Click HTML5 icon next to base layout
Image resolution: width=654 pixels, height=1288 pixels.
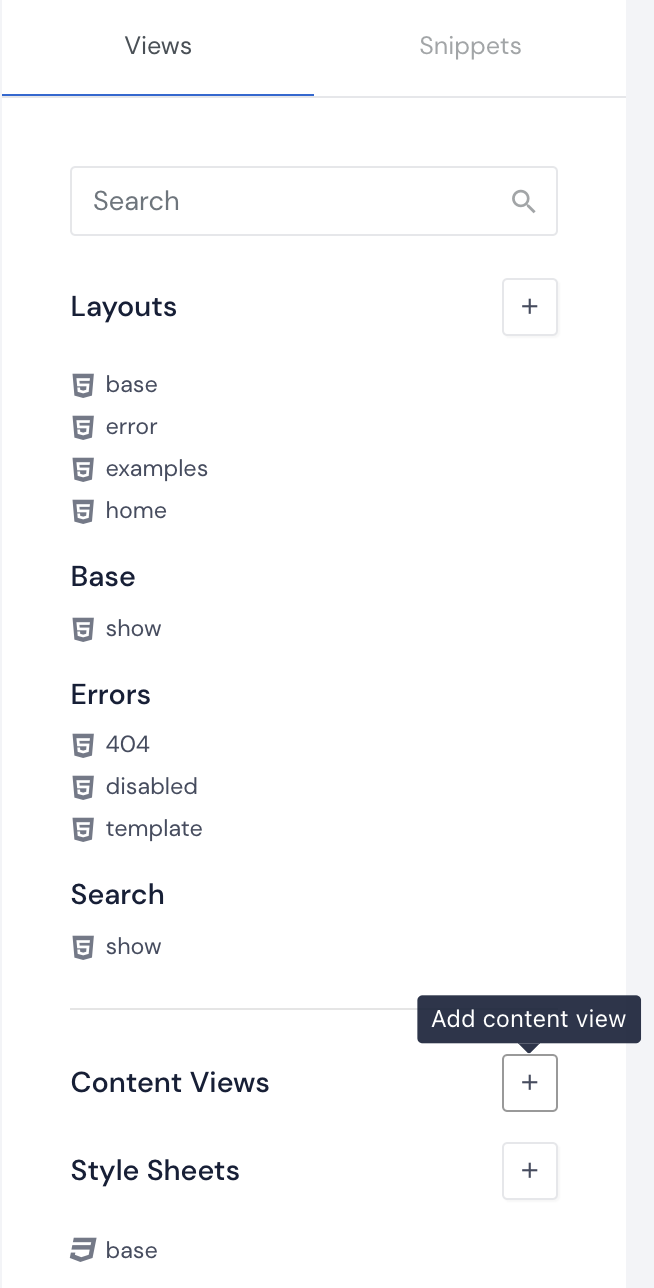pos(83,385)
